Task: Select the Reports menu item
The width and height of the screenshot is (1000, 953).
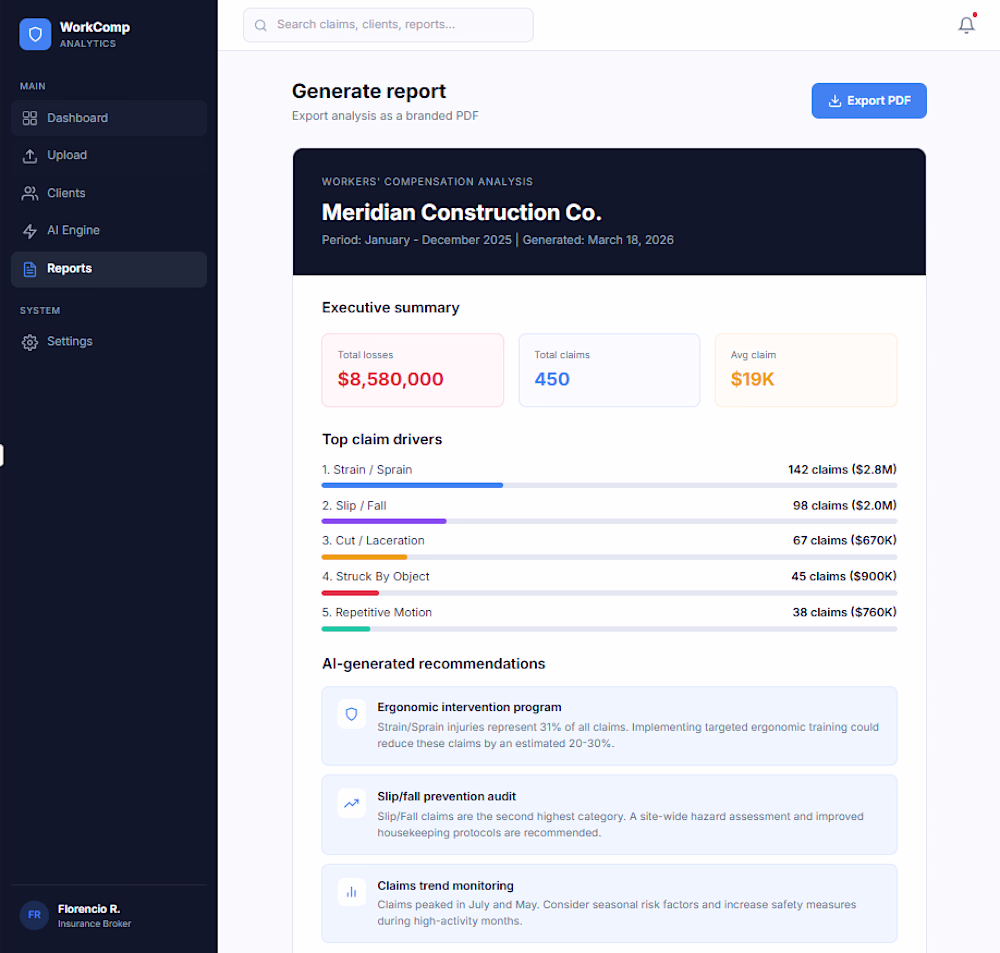Action: (108, 269)
